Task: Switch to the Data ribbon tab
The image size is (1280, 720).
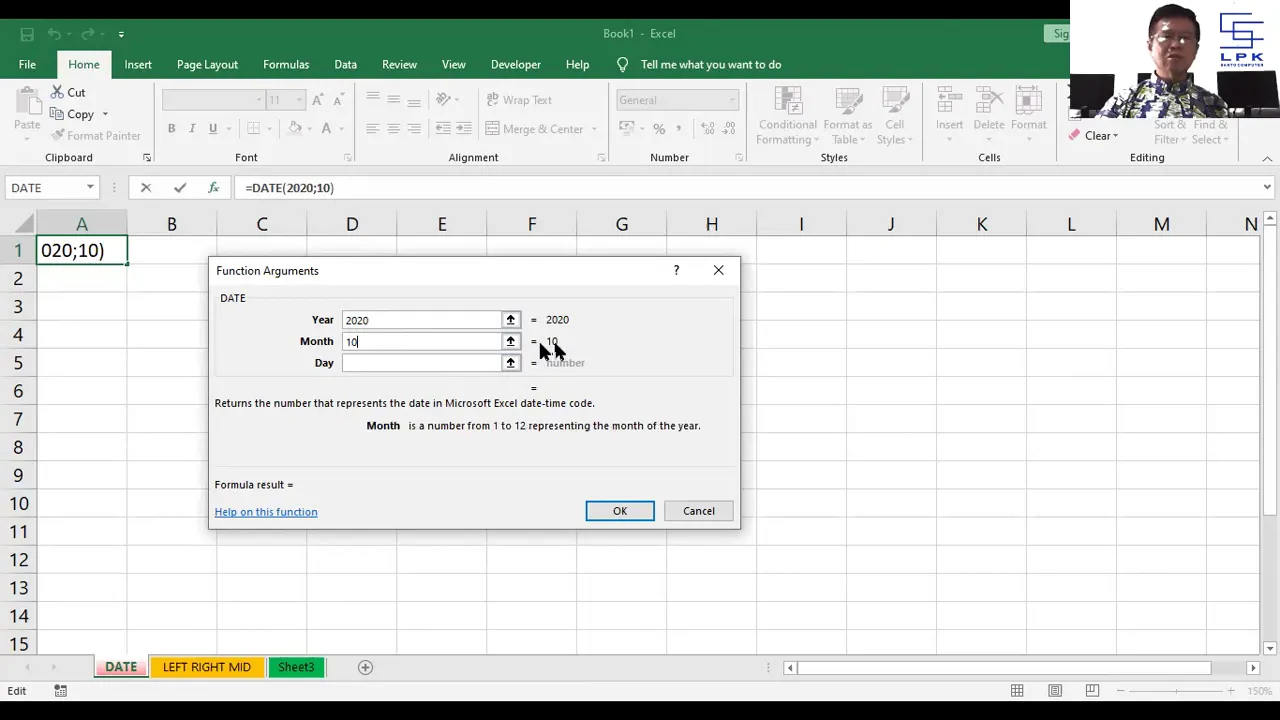Action: pos(345,64)
